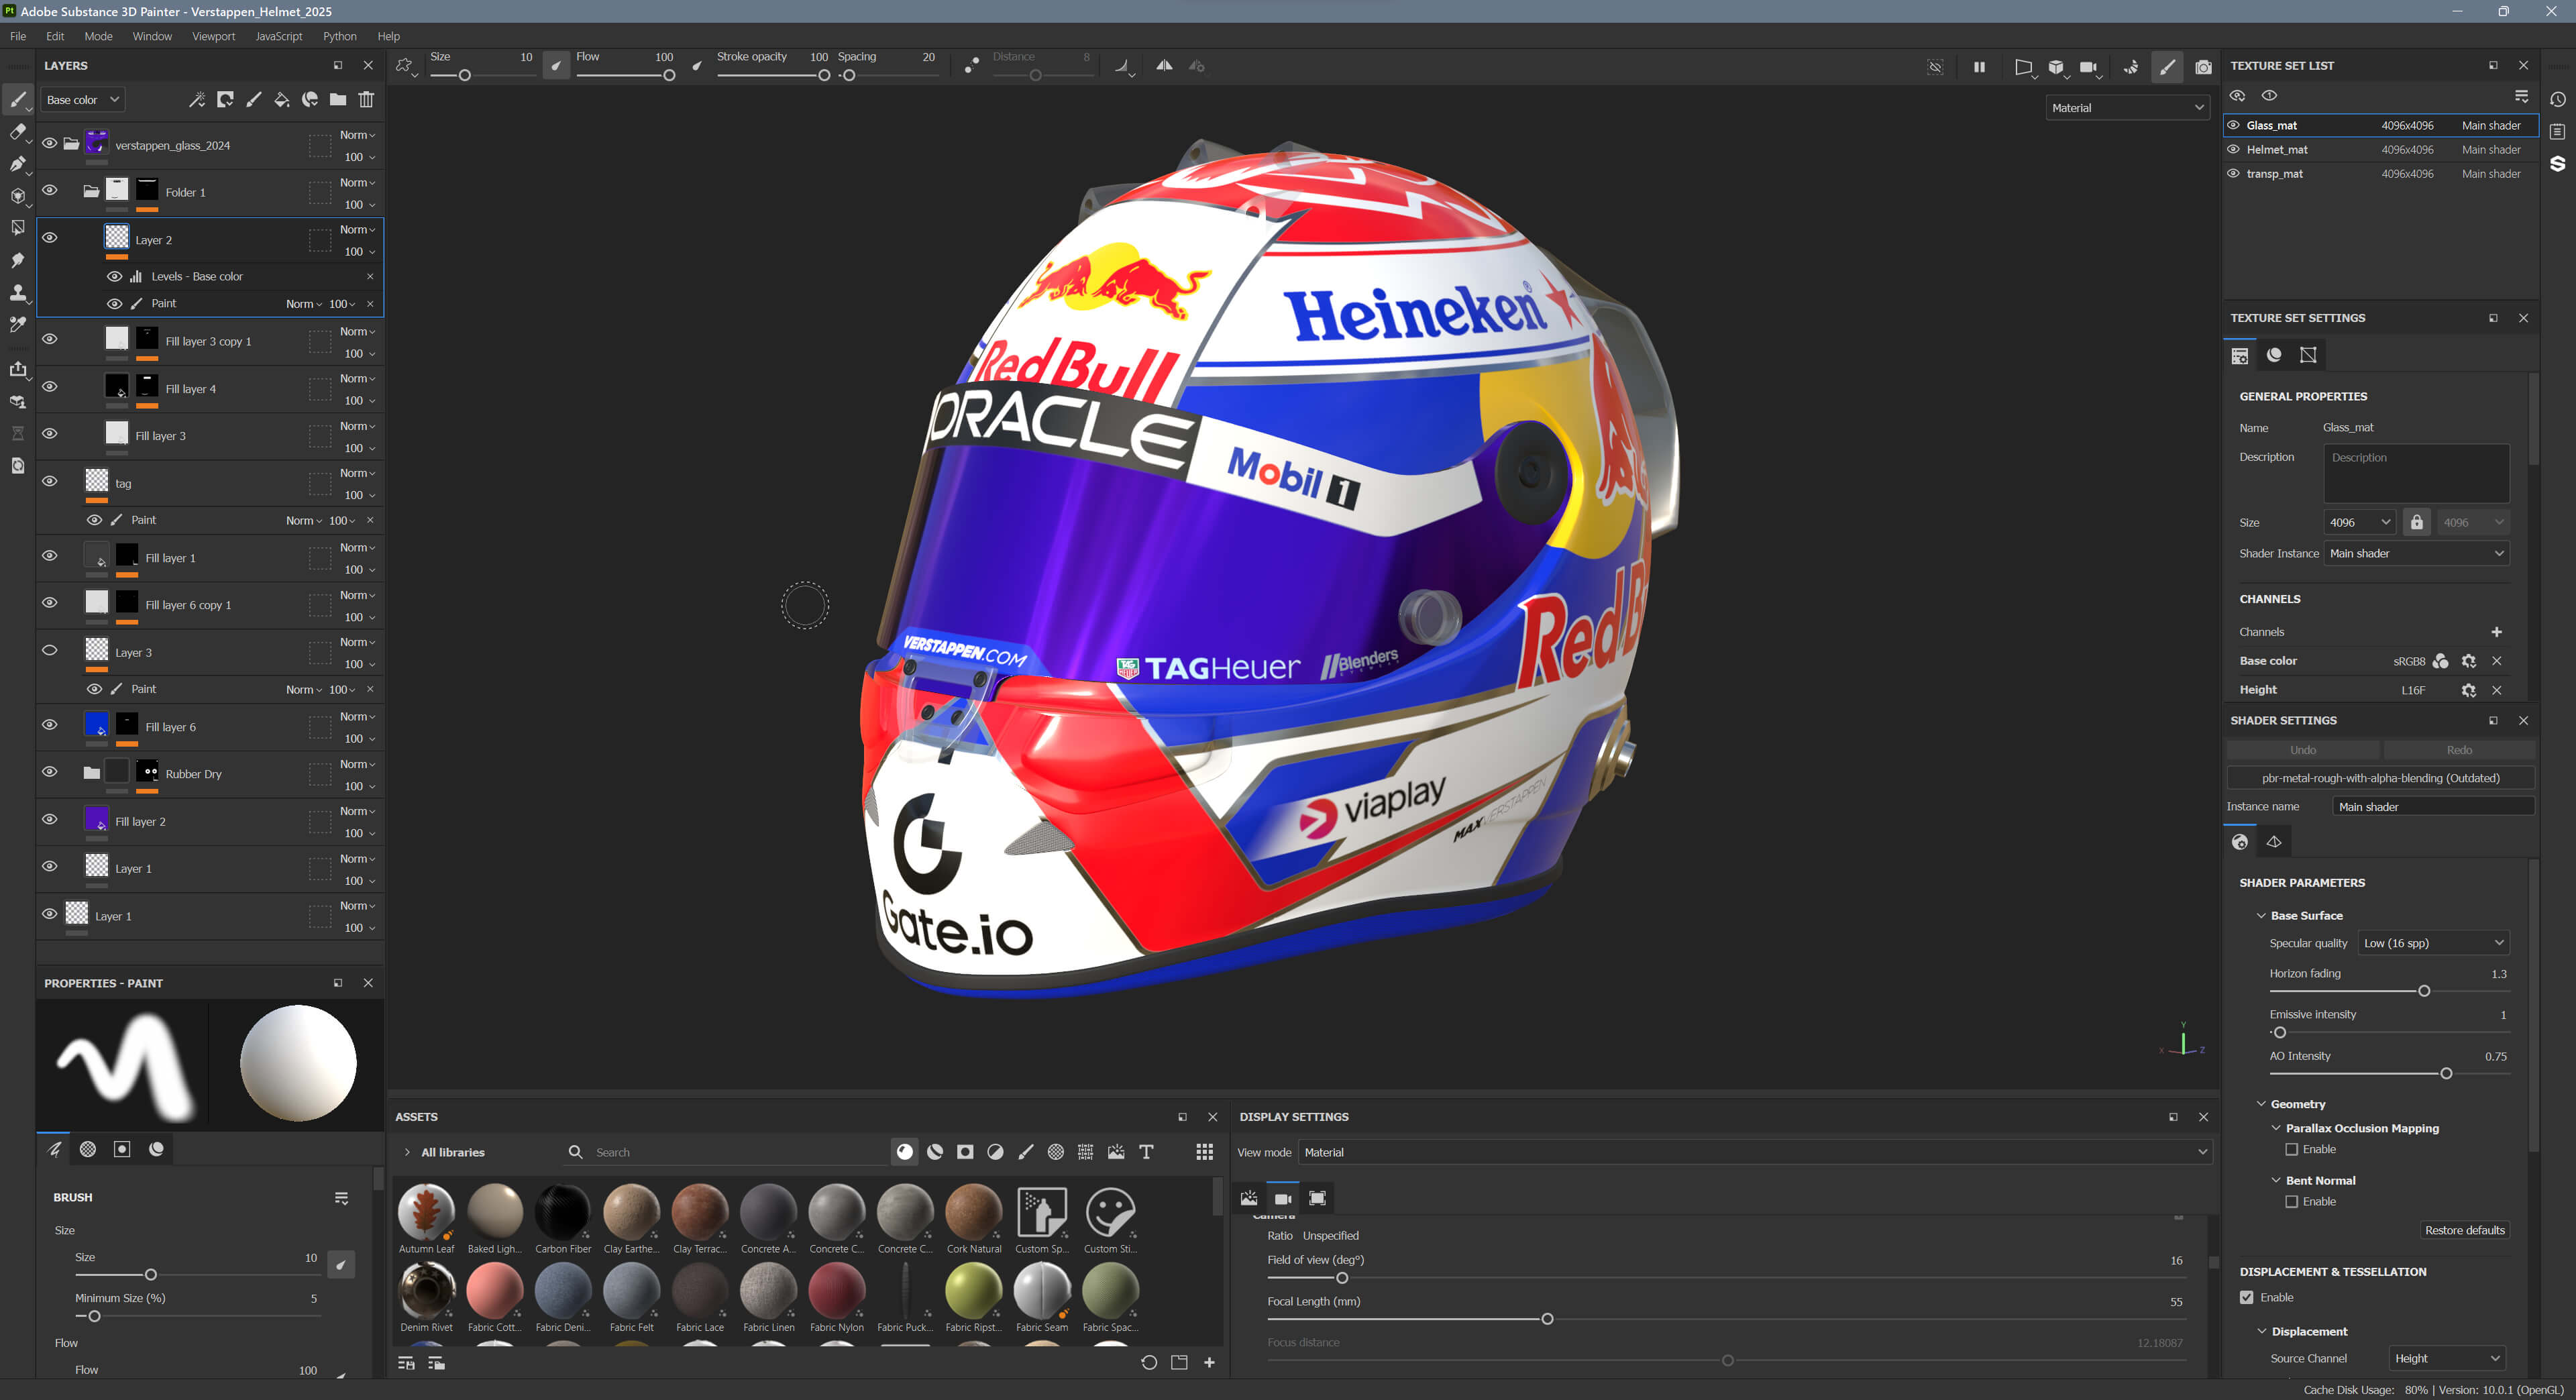Open the Viewport menu
Image resolution: width=2576 pixels, height=1400 pixels.
[x=213, y=36]
